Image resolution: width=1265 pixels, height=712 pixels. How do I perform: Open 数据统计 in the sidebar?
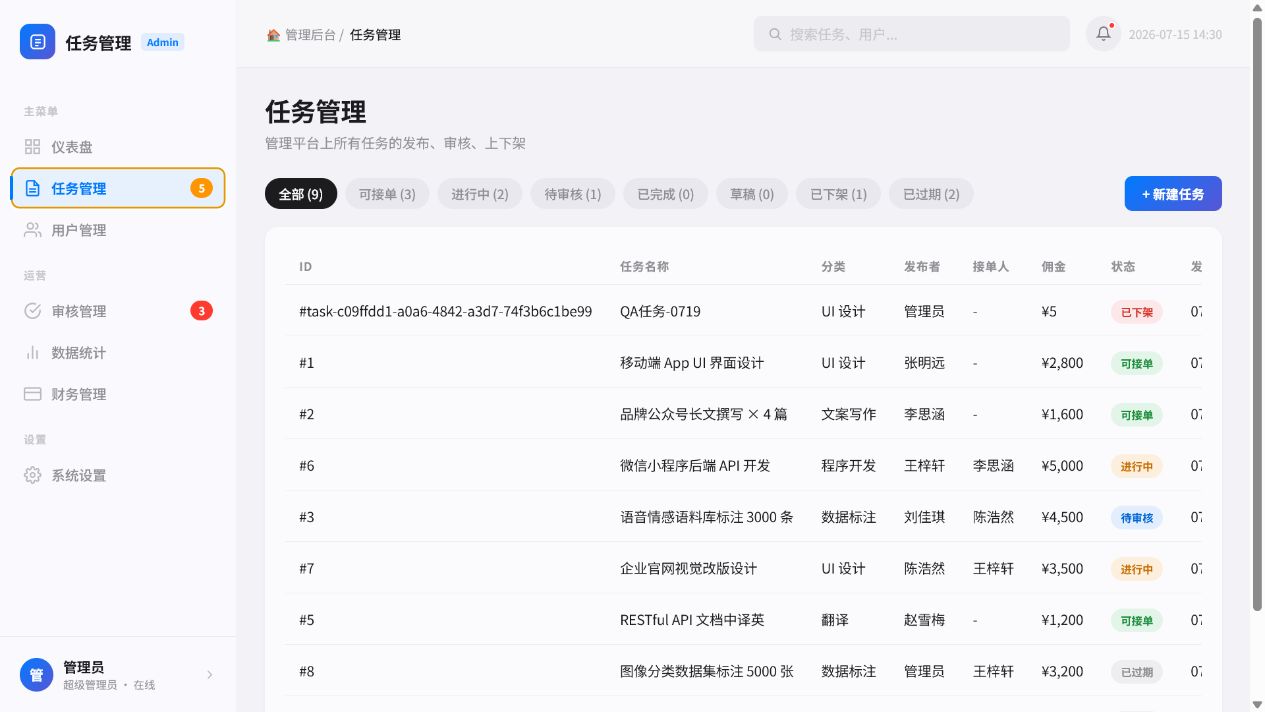tap(118, 353)
